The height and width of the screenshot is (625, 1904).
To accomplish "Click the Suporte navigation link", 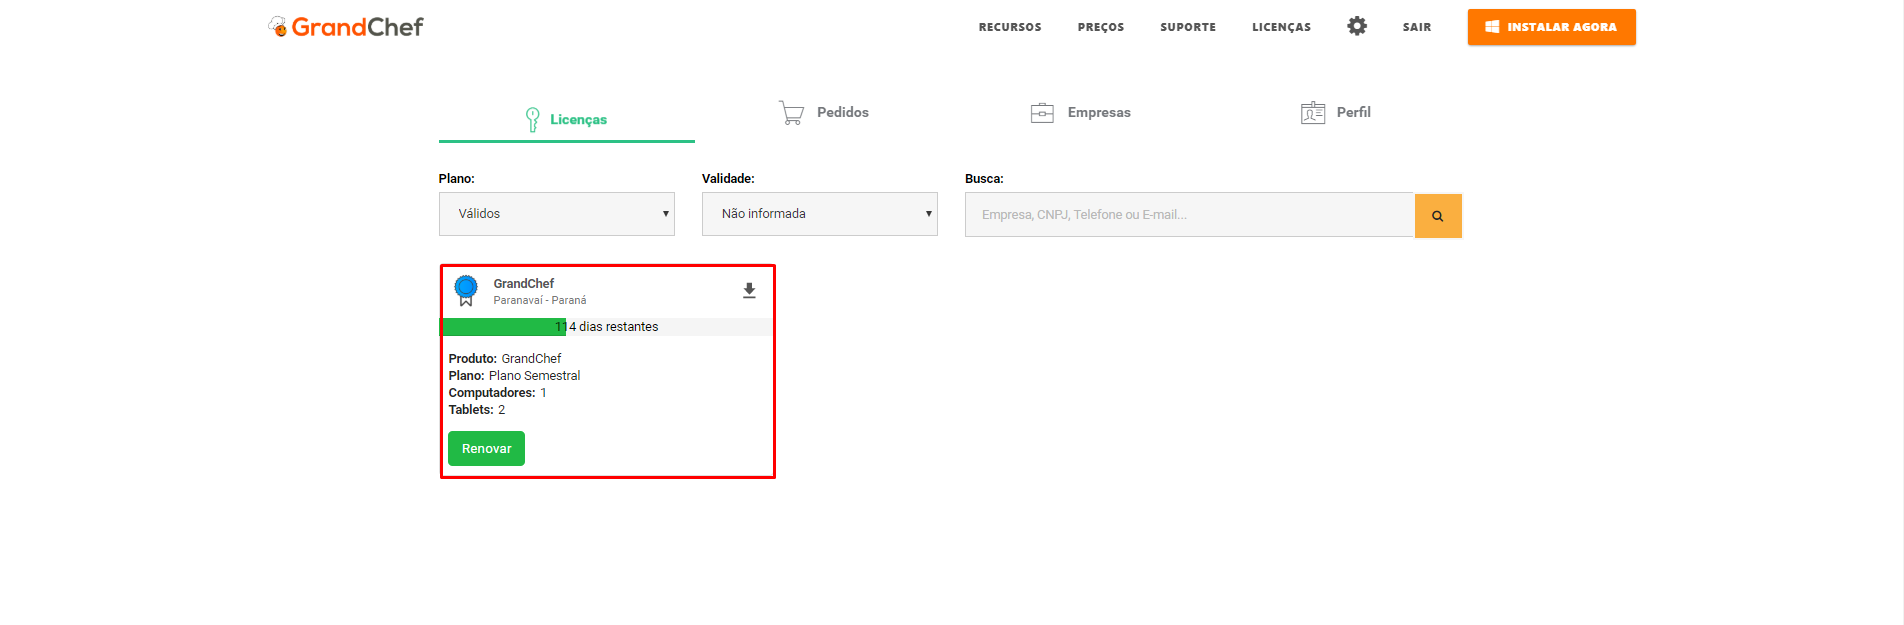I will click(1187, 27).
